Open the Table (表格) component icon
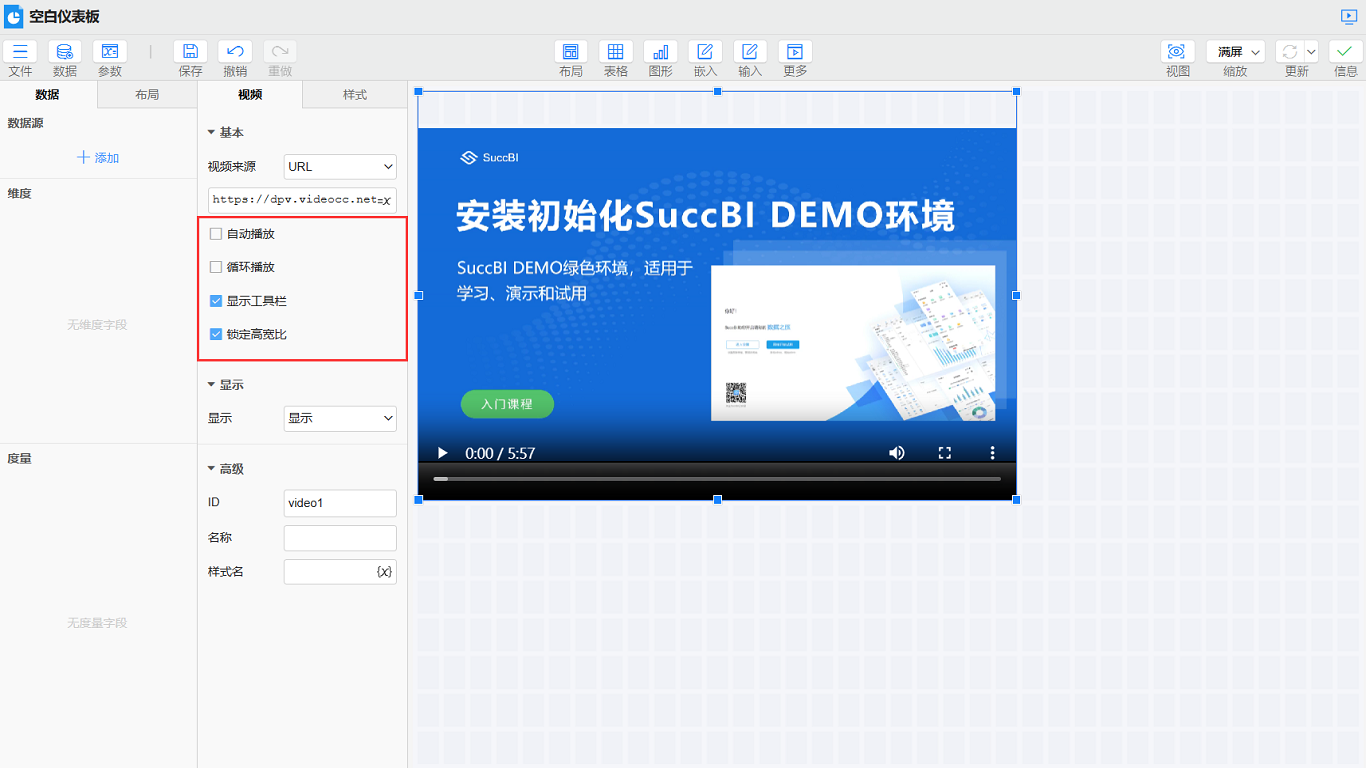Viewport: 1366px width, 768px height. (615, 52)
